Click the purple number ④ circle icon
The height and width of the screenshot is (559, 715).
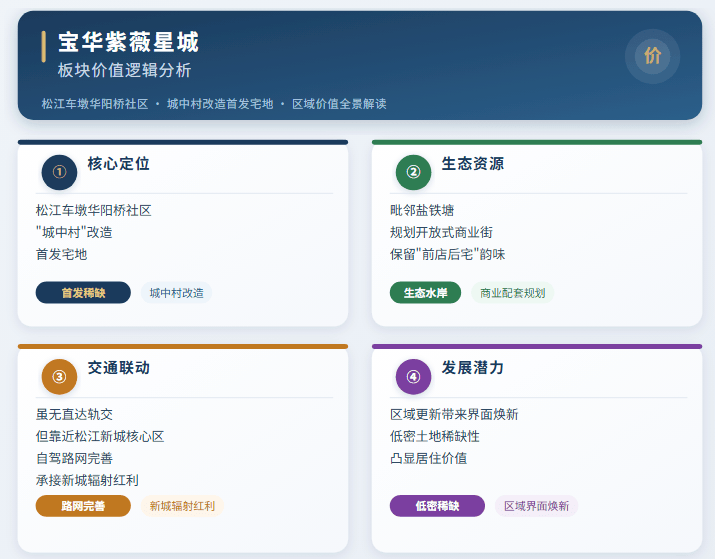click(x=413, y=377)
